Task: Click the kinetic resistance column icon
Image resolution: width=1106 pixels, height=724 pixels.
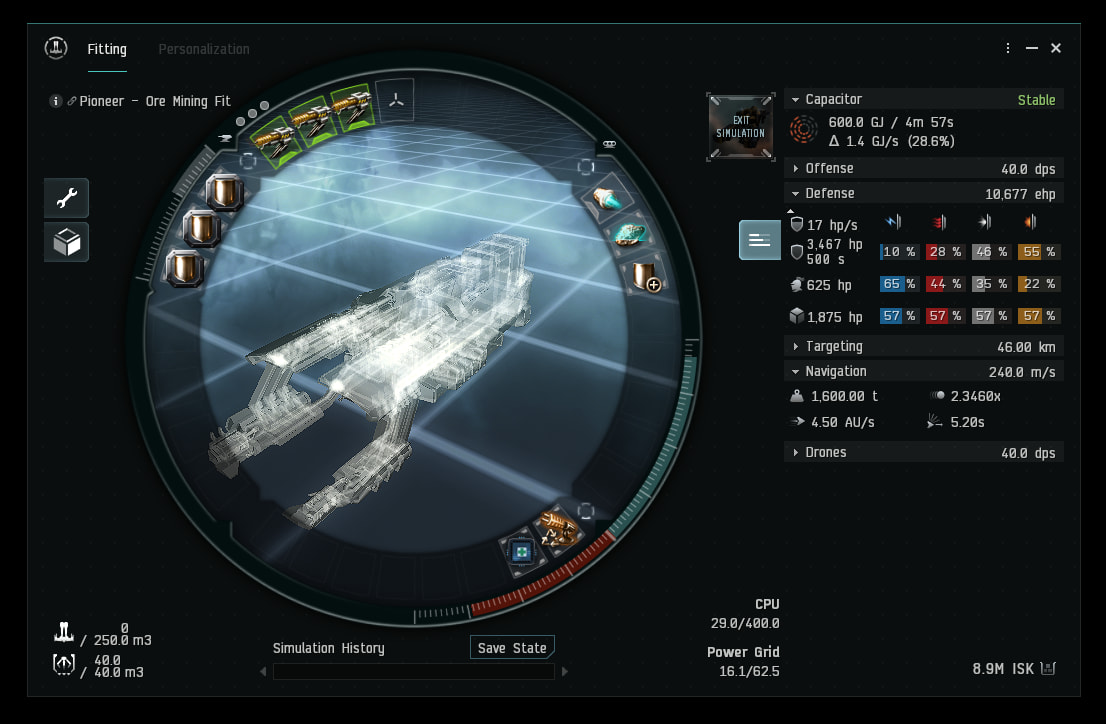Action: 985,222
